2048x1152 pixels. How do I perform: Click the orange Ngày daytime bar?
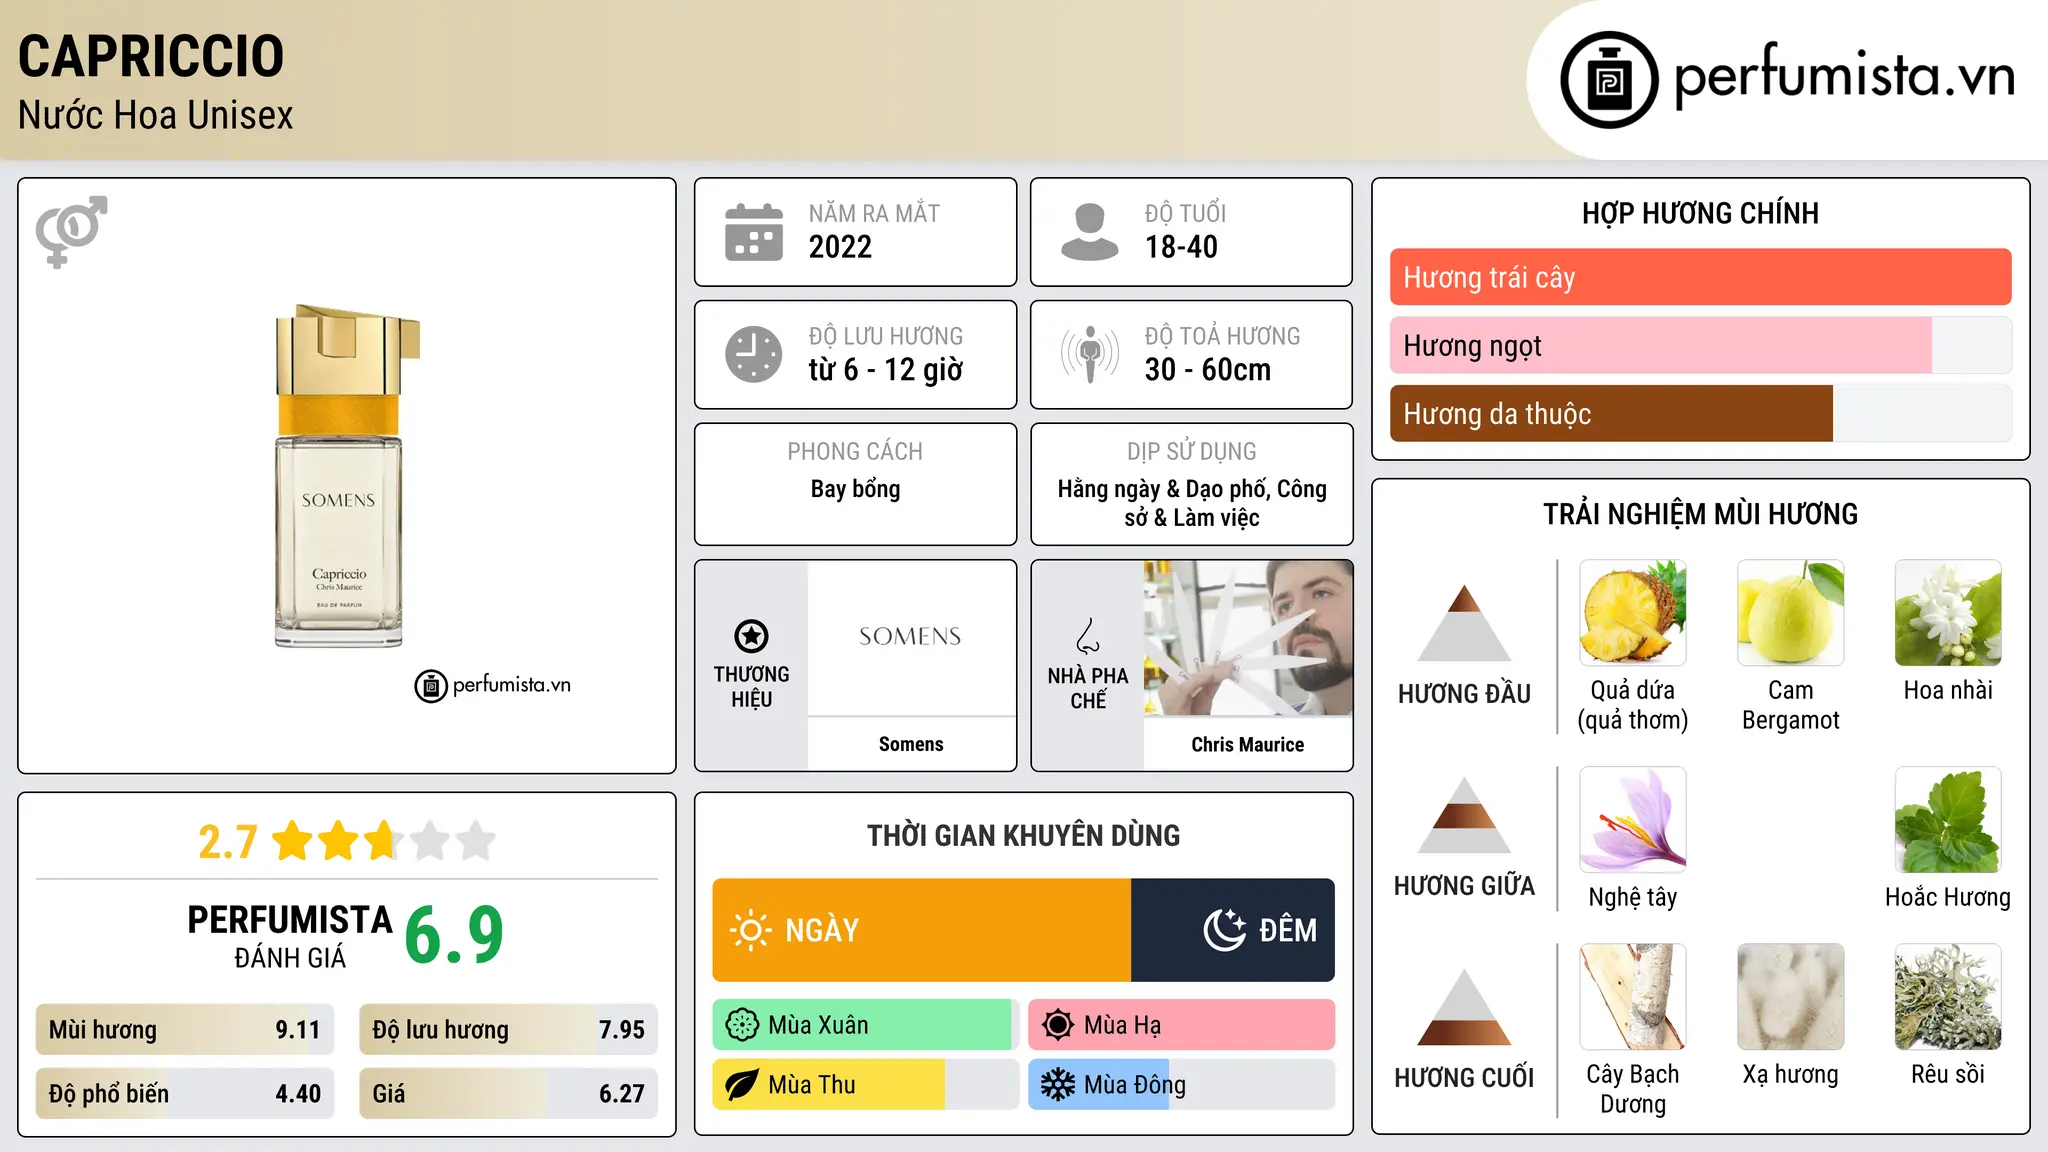[922, 930]
